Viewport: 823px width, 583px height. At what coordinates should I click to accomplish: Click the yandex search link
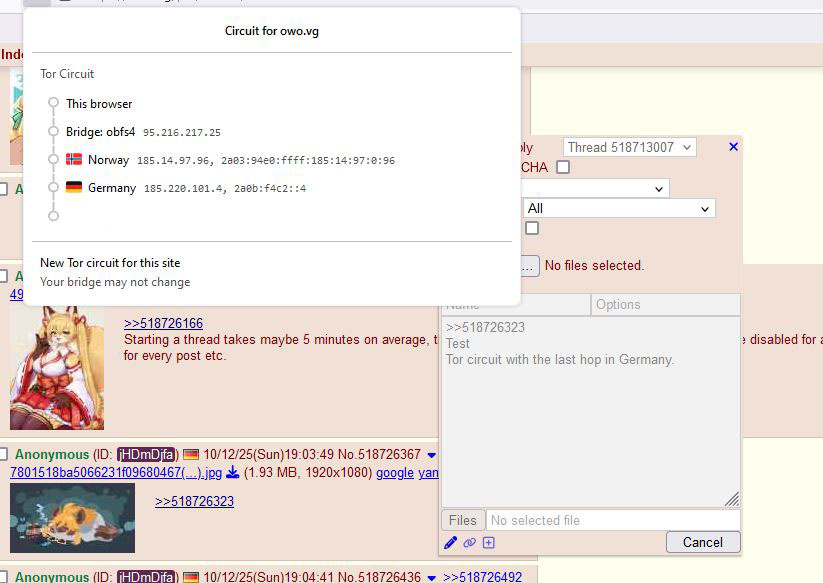(x=428, y=472)
